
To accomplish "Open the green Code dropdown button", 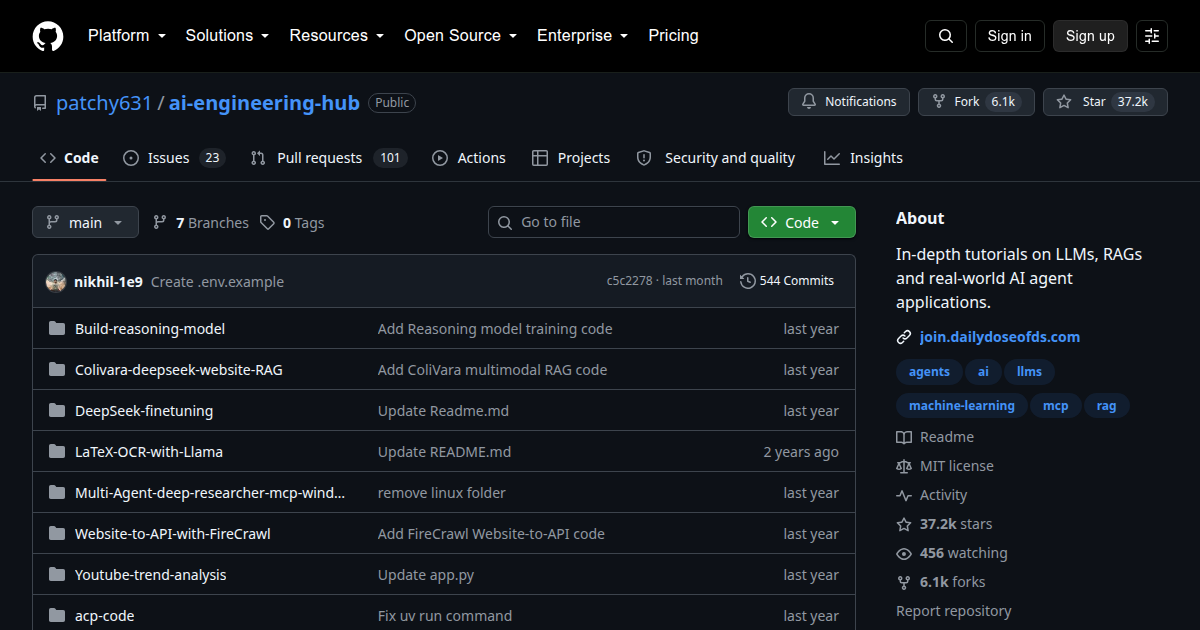I will pyautogui.click(x=802, y=223).
